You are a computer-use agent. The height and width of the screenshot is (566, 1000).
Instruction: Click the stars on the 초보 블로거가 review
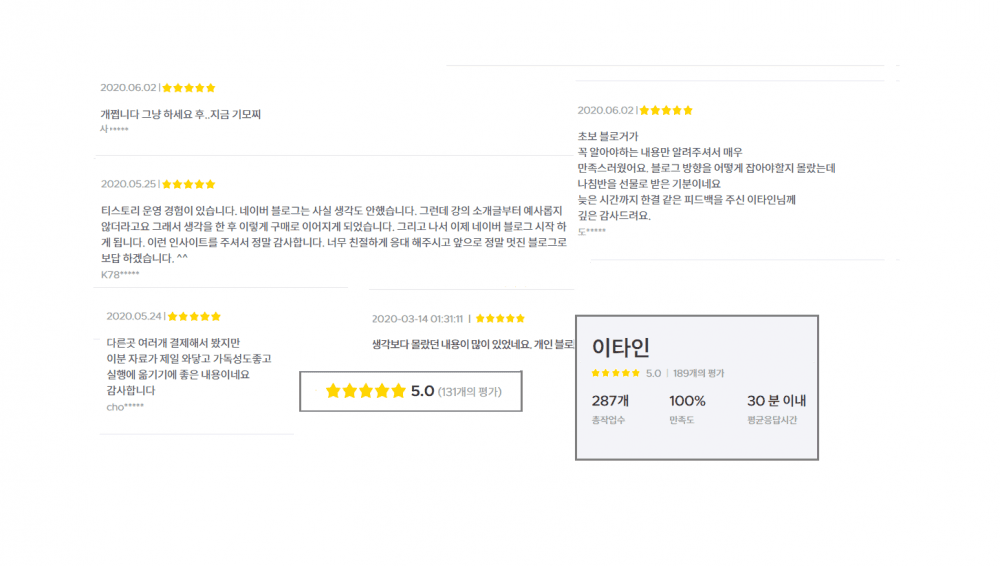pyautogui.click(x=666, y=110)
